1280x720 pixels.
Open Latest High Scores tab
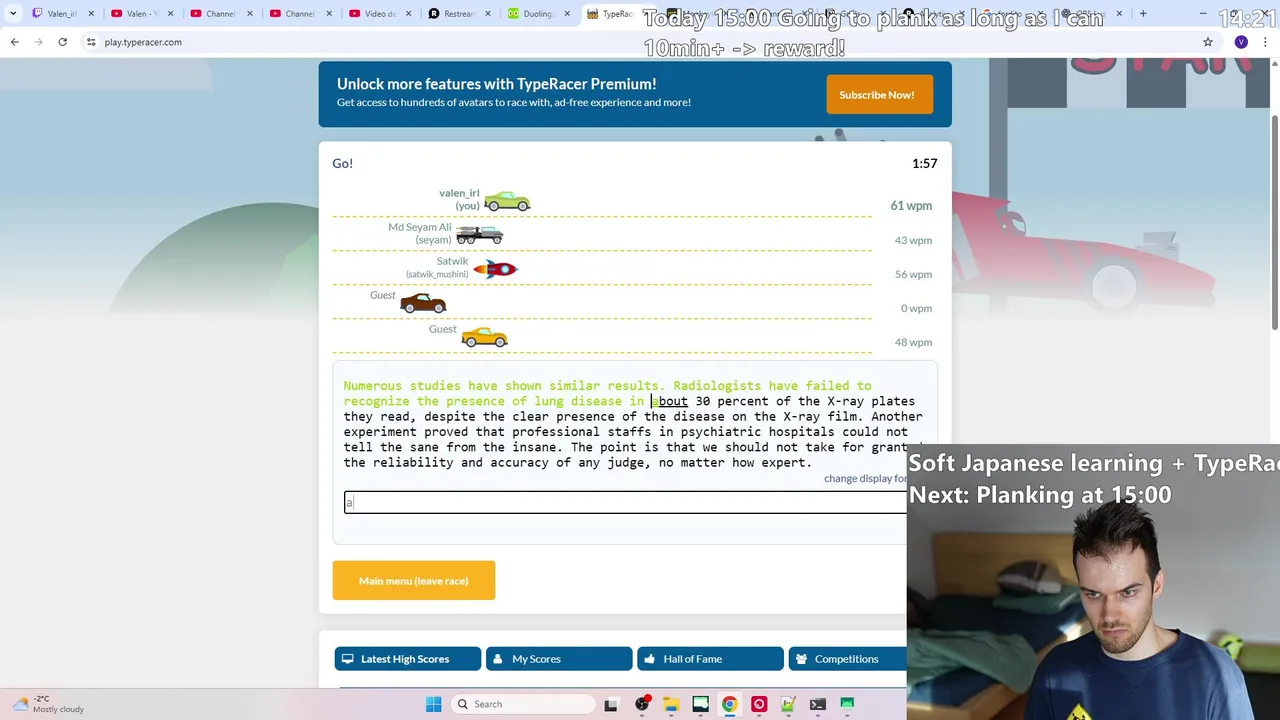[x=407, y=659]
